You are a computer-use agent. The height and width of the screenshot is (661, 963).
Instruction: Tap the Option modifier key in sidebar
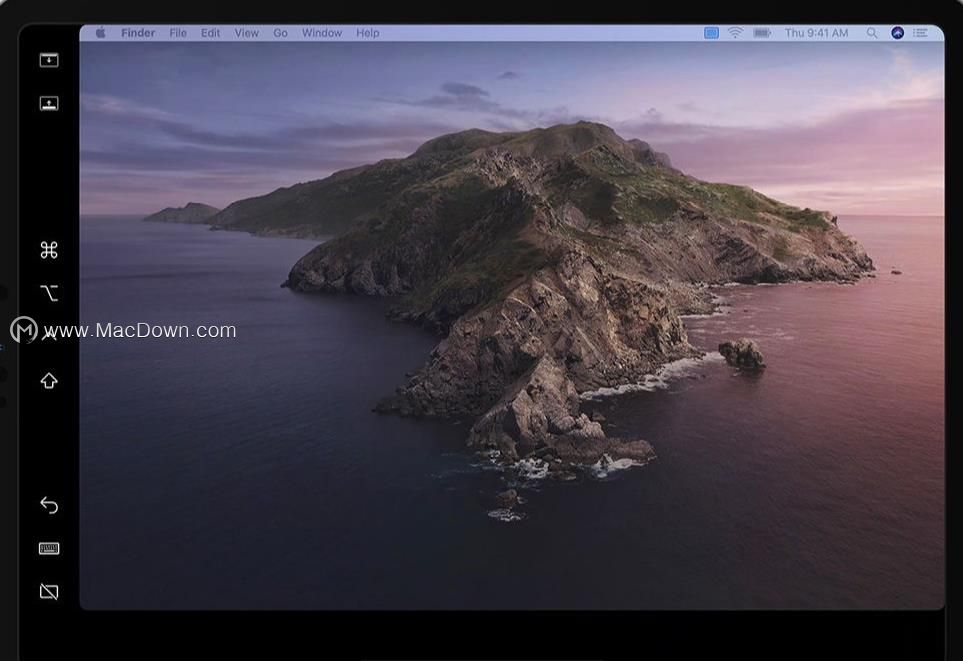tap(49, 293)
